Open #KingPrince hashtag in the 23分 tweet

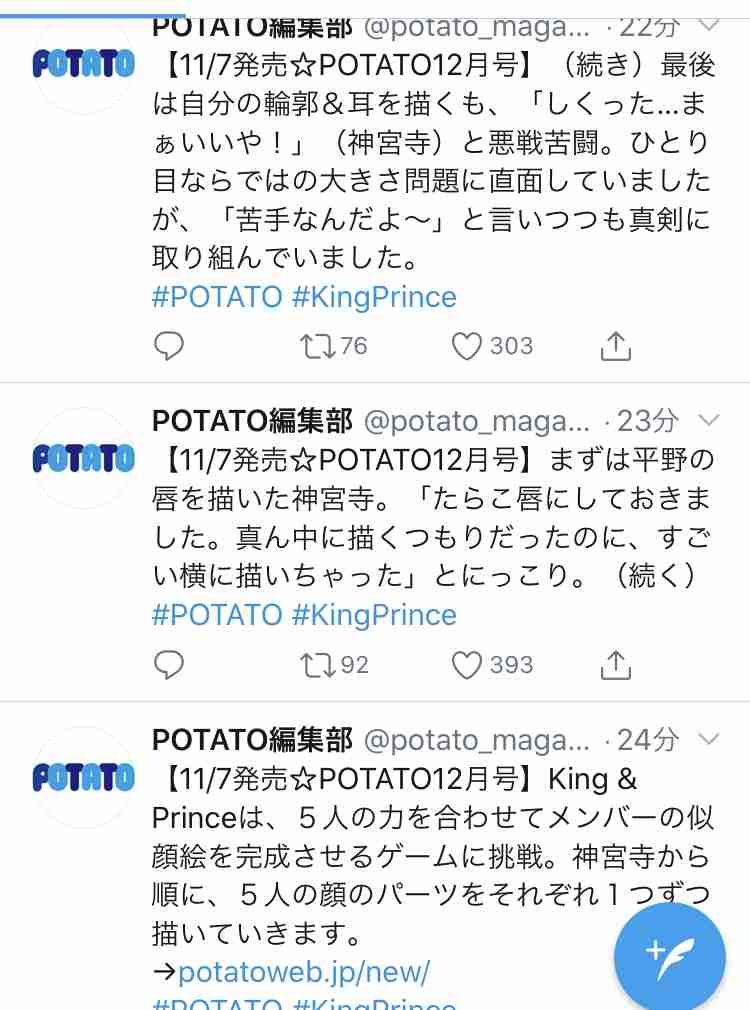coord(374,615)
